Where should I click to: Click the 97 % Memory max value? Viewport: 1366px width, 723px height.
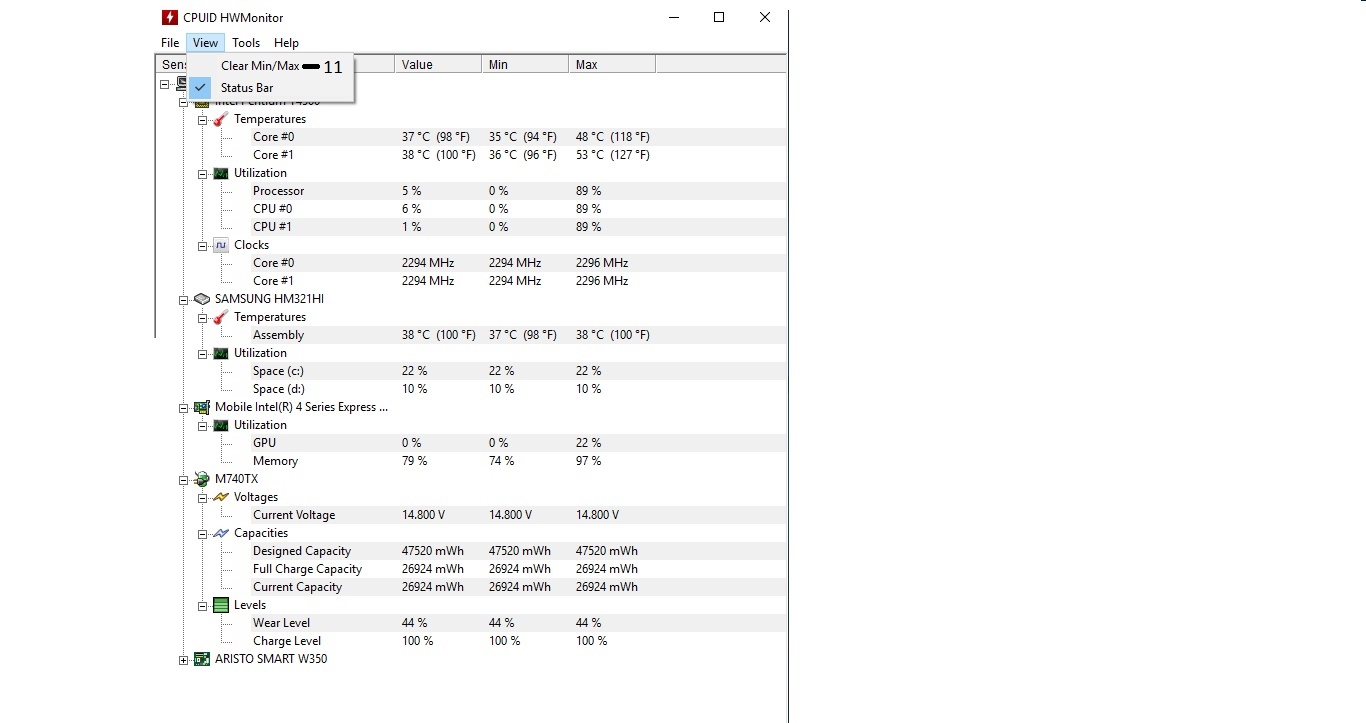(x=589, y=461)
